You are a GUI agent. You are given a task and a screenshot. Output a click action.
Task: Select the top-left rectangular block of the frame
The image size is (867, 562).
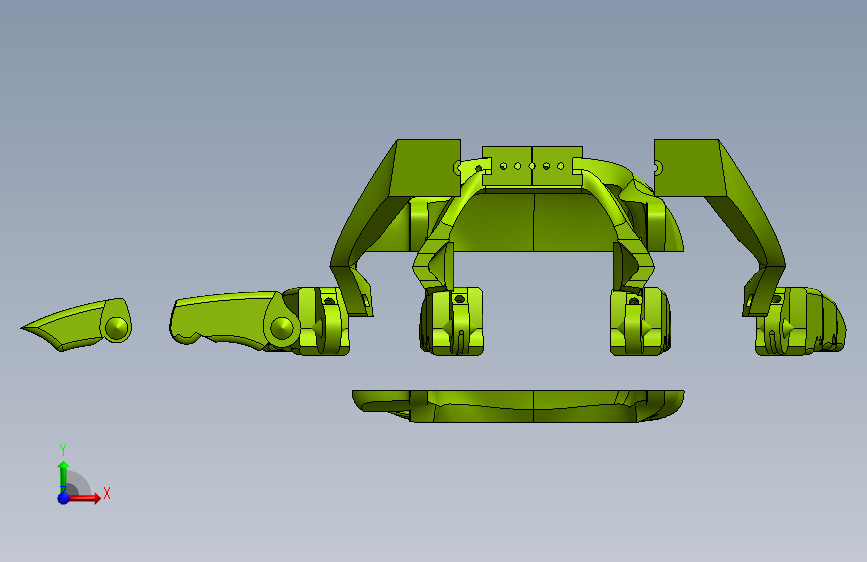tap(425, 168)
